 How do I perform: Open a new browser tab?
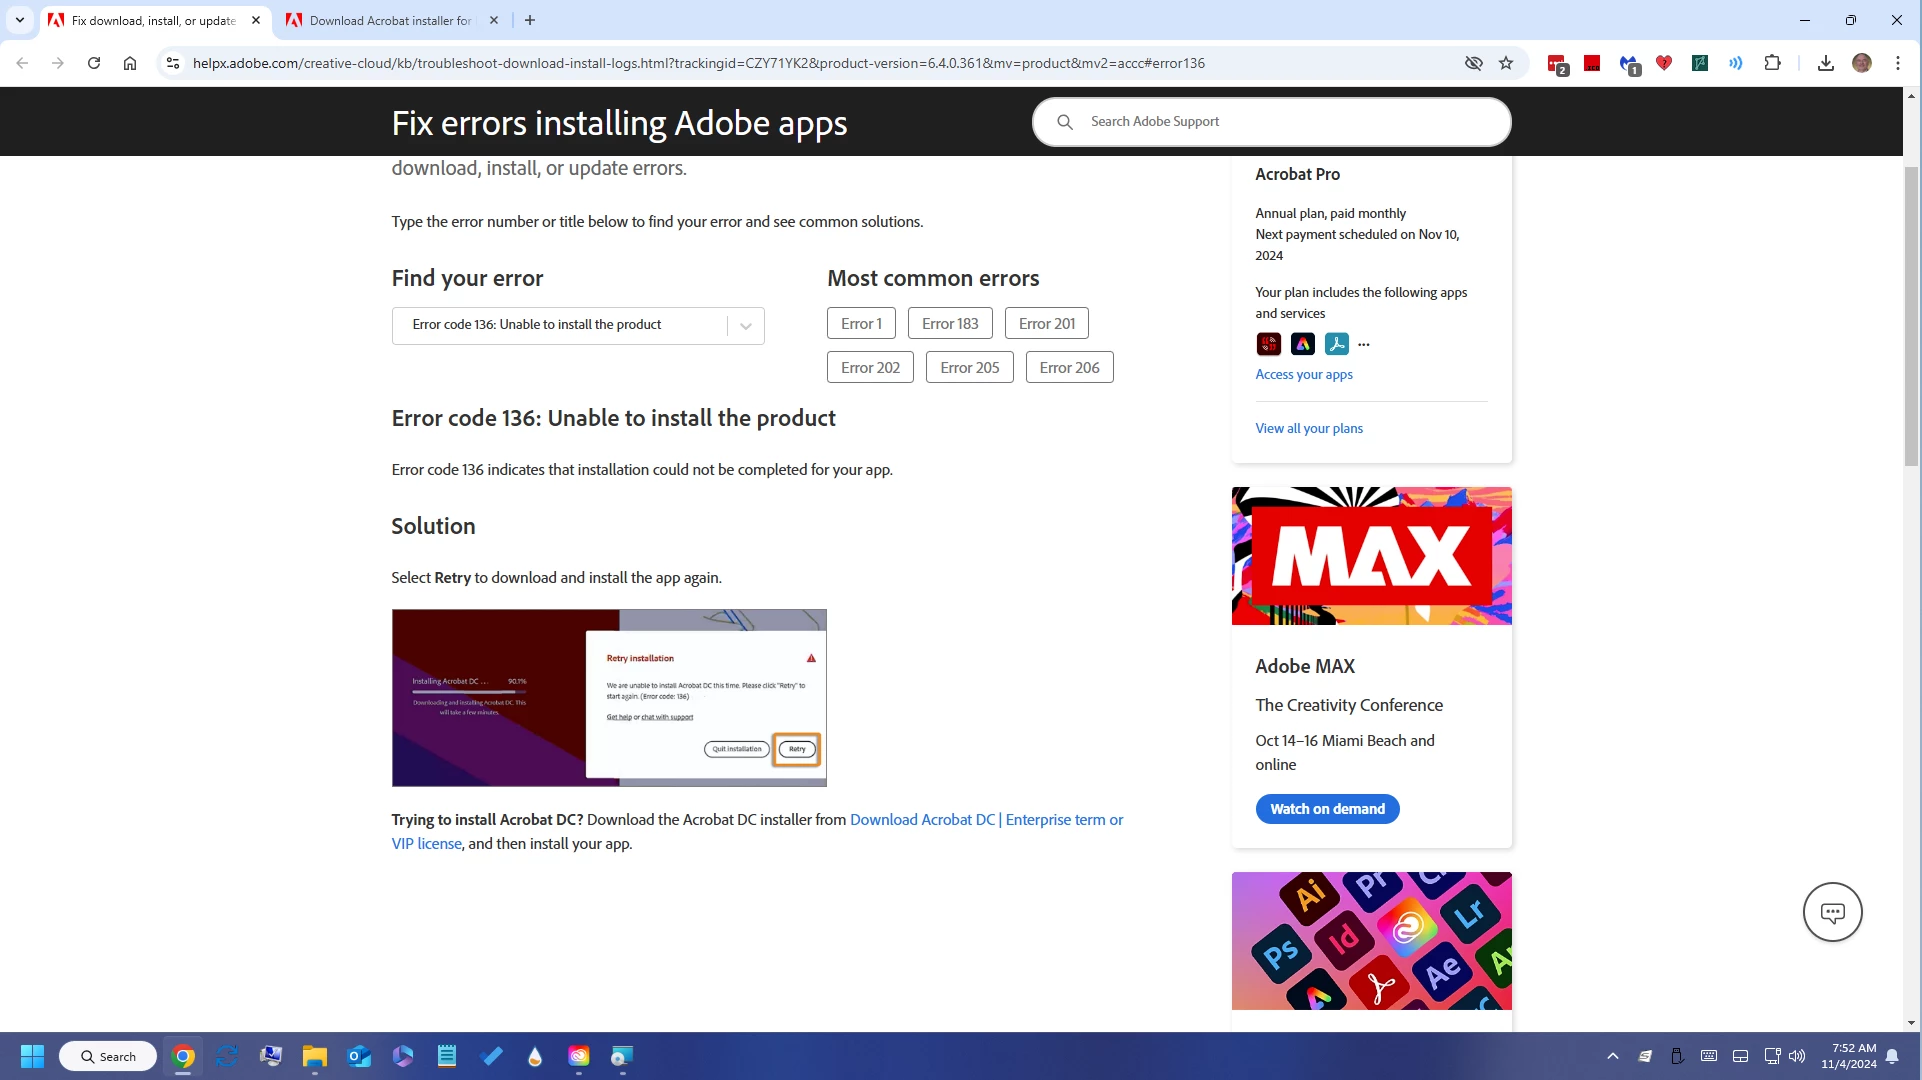(530, 20)
